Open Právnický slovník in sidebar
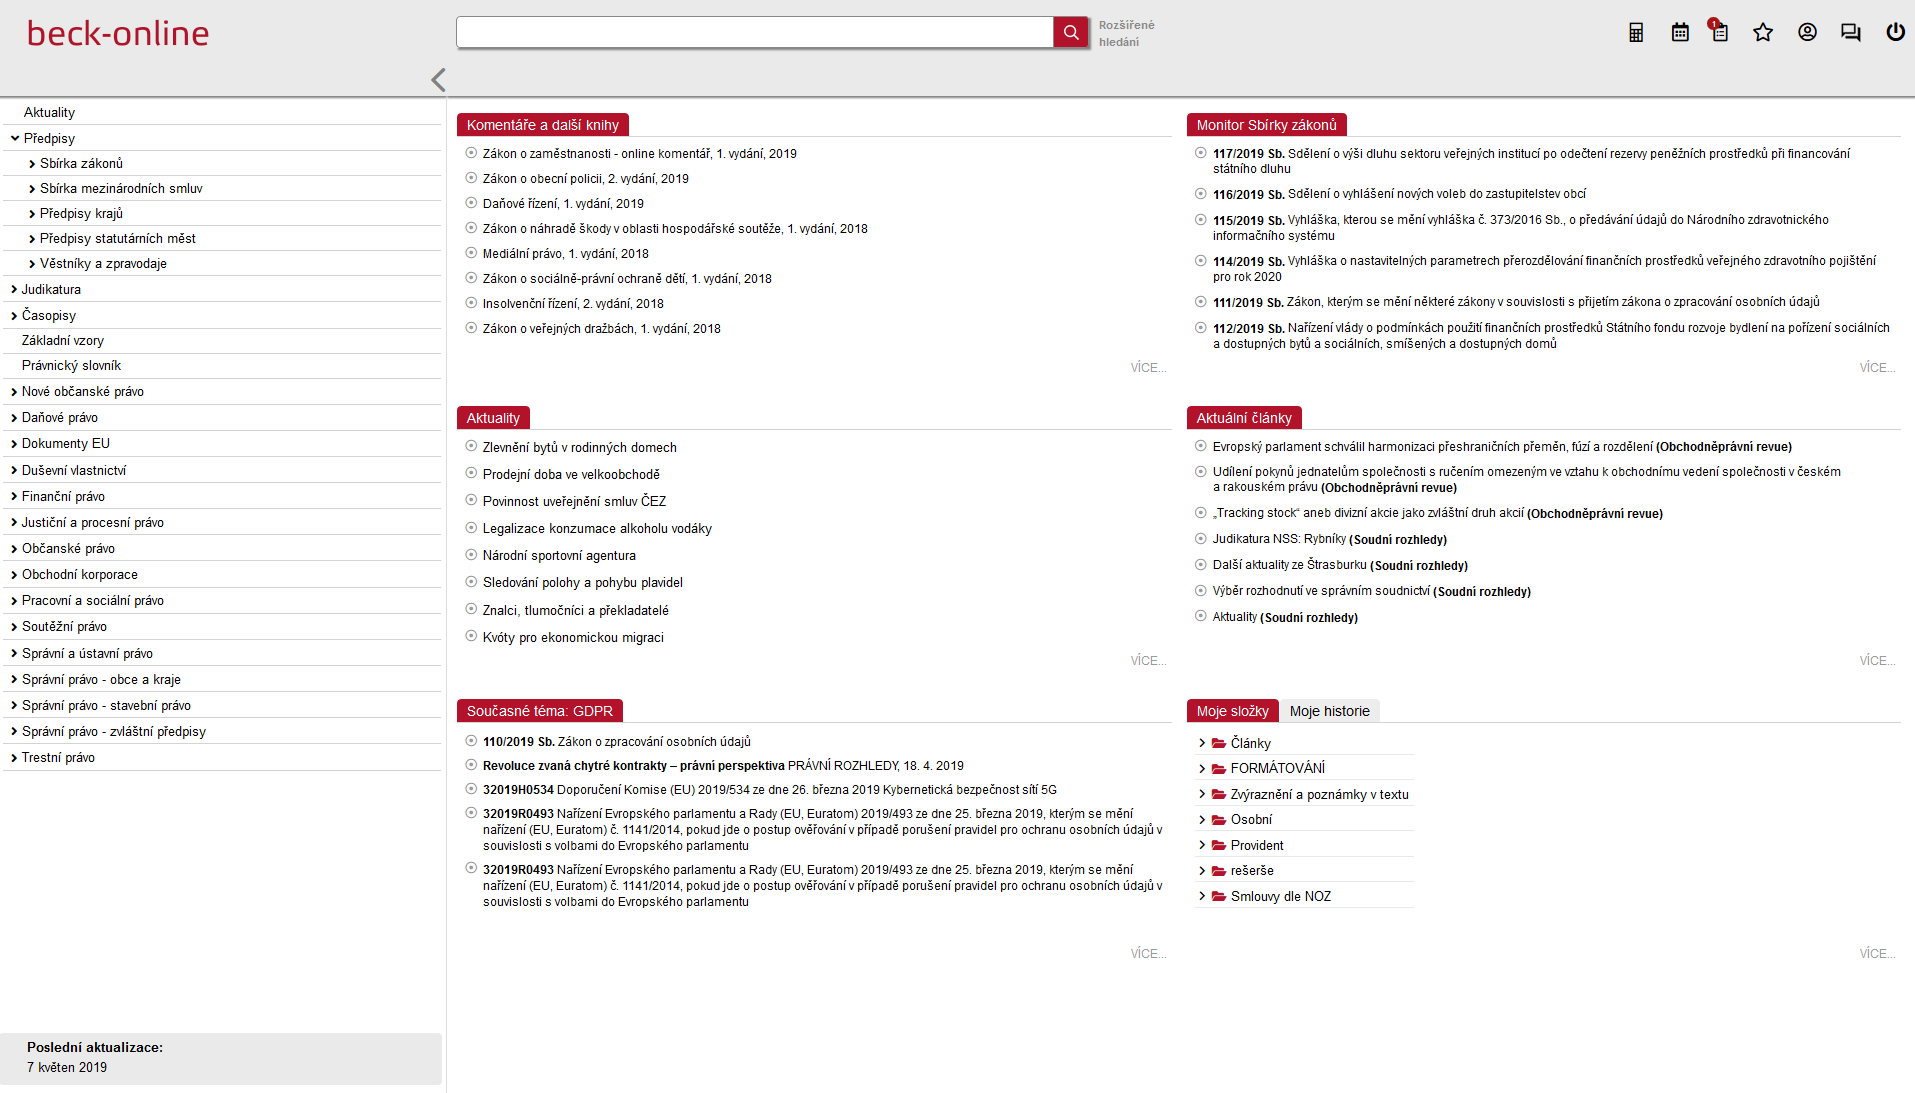This screenshot has height=1093, width=1915. [x=71, y=366]
